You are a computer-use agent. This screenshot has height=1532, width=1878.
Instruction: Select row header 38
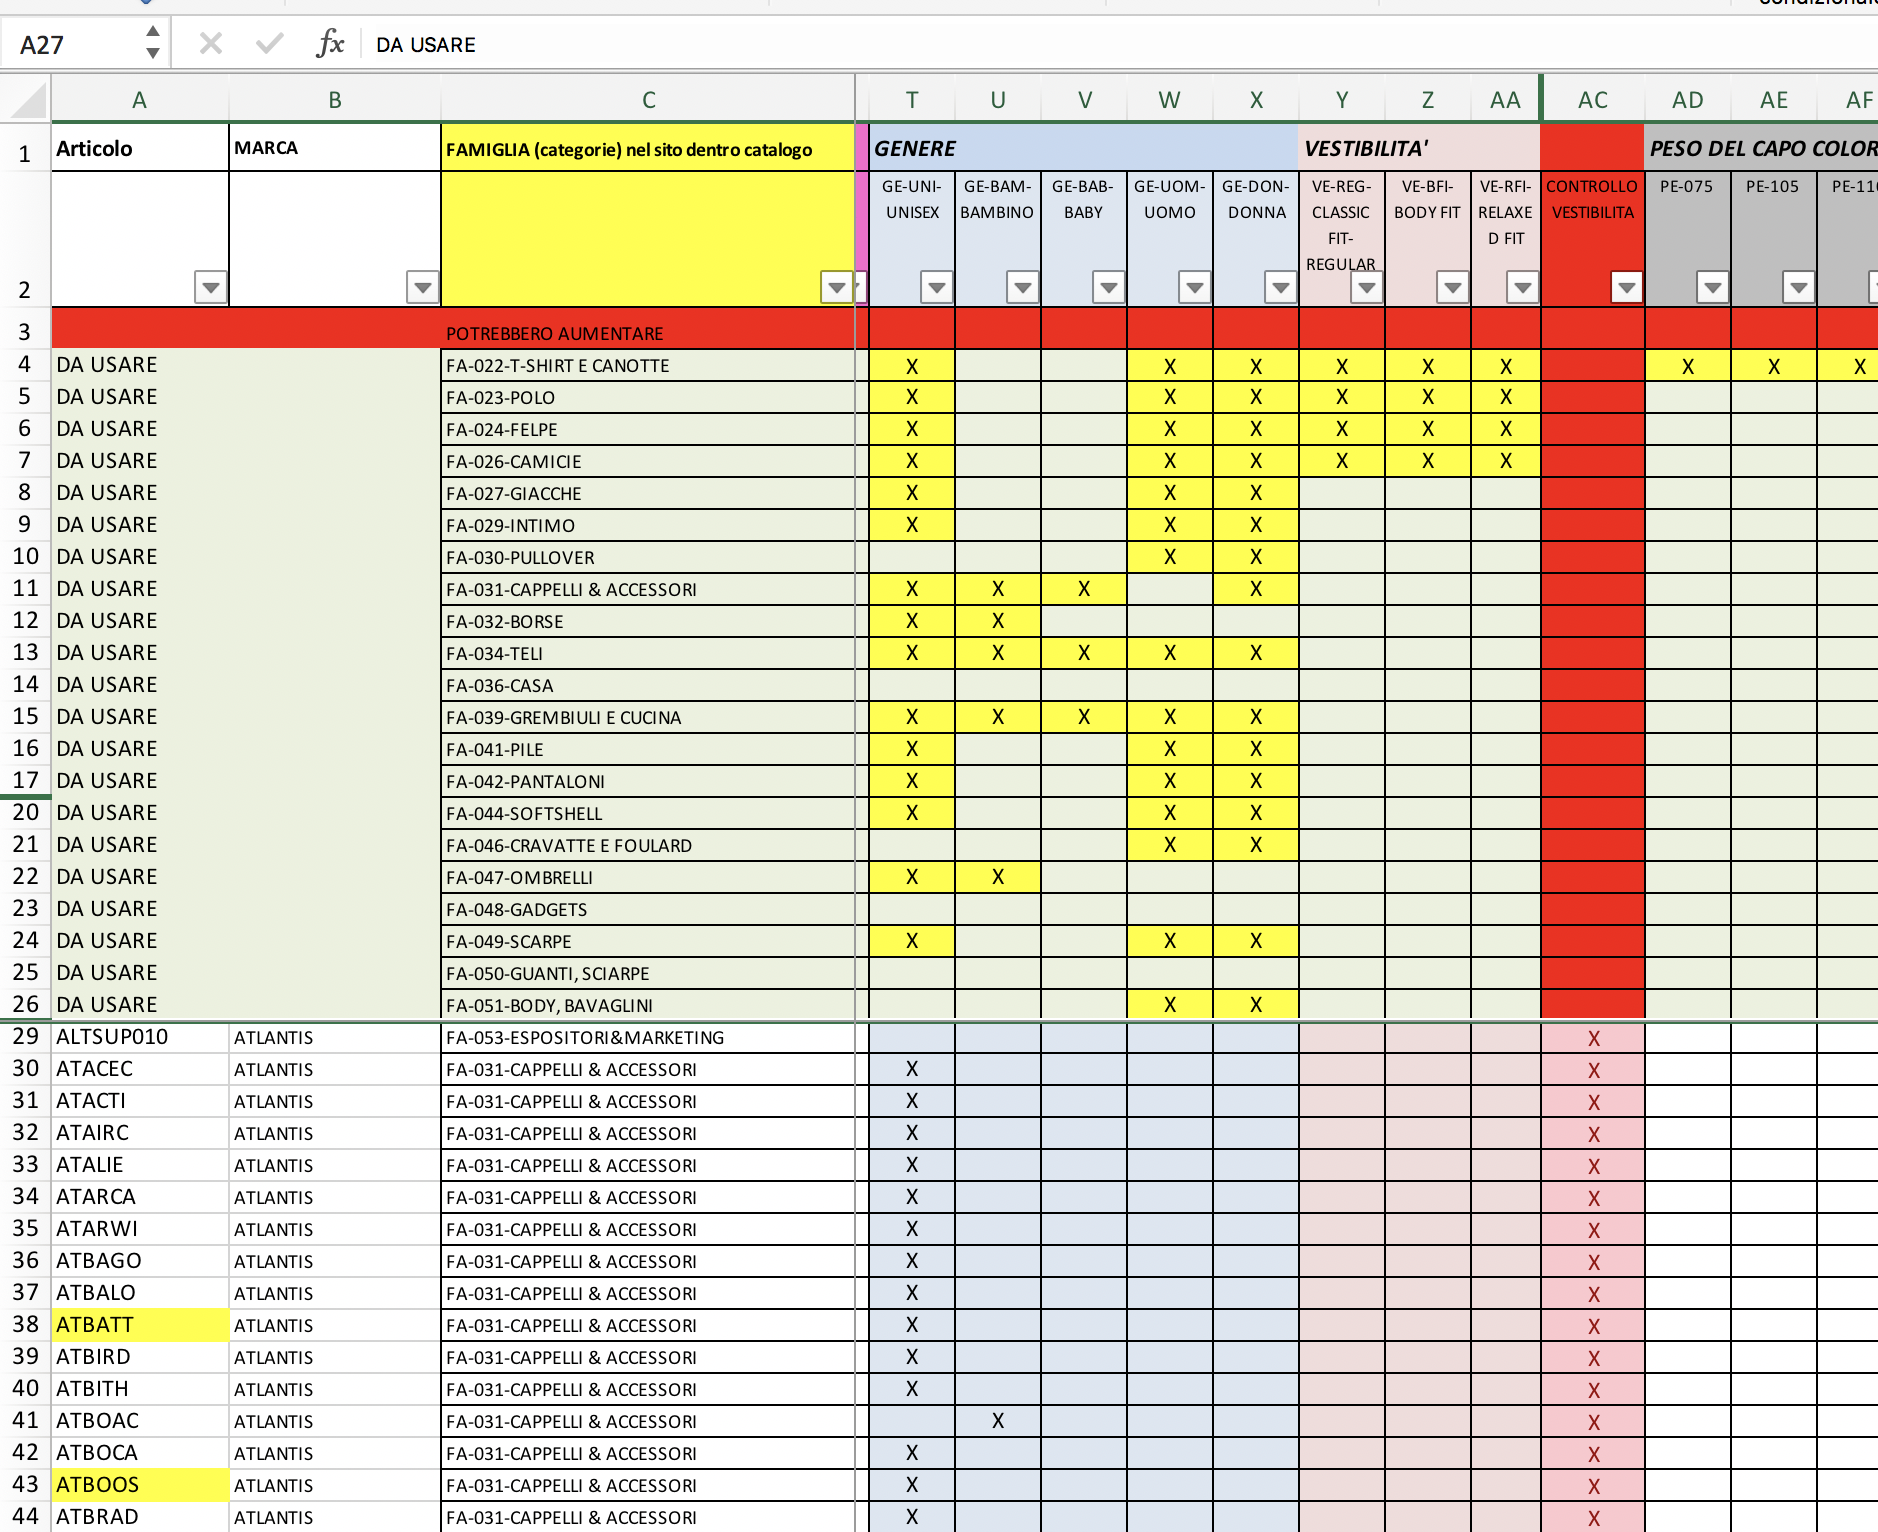click(25, 1324)
